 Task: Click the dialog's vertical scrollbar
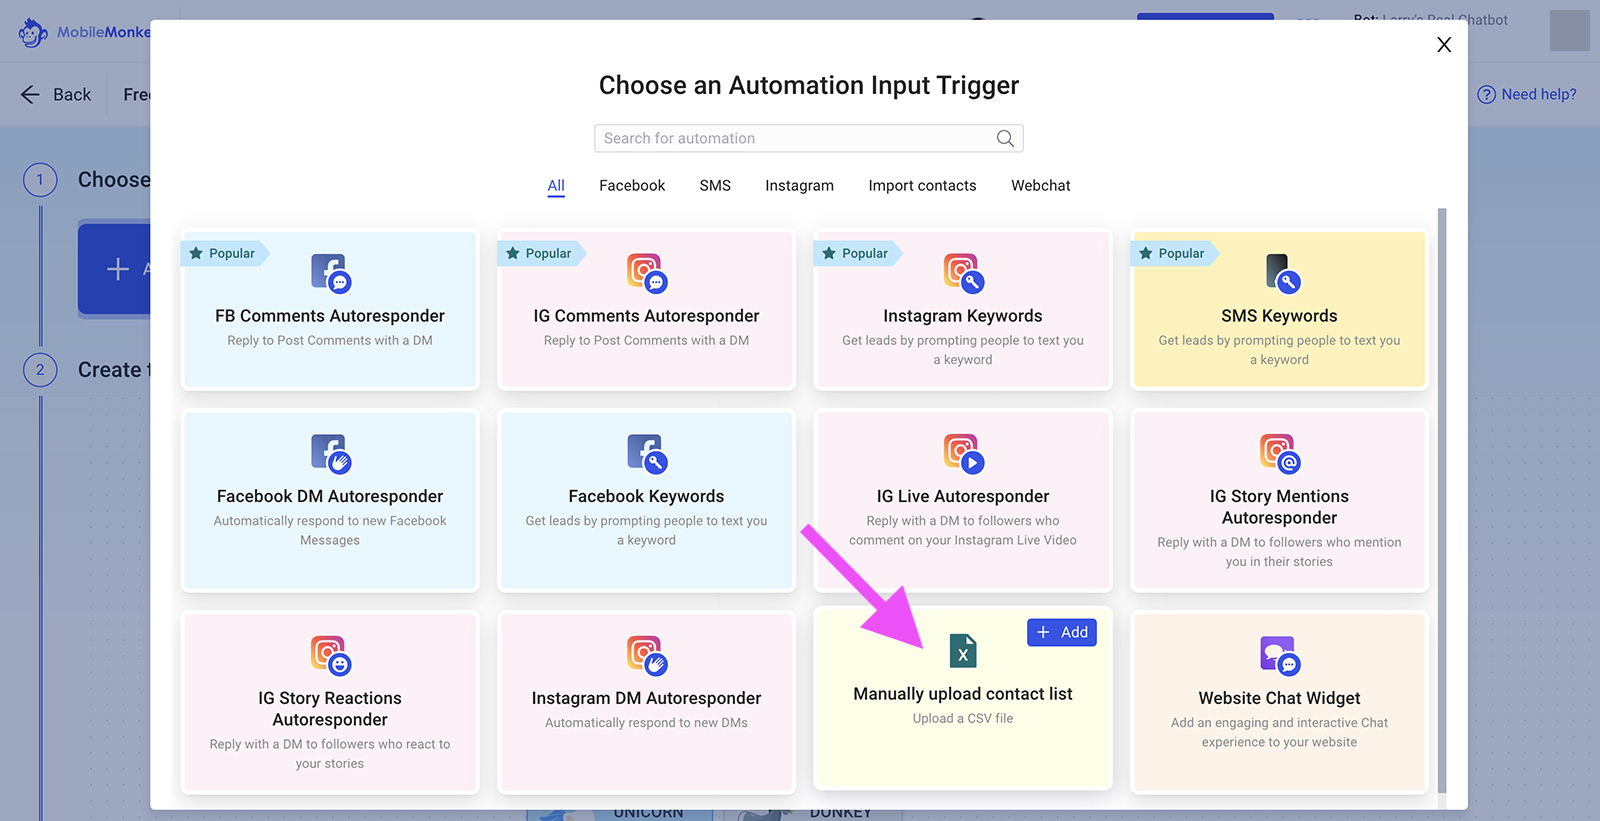coord(1442,500)
